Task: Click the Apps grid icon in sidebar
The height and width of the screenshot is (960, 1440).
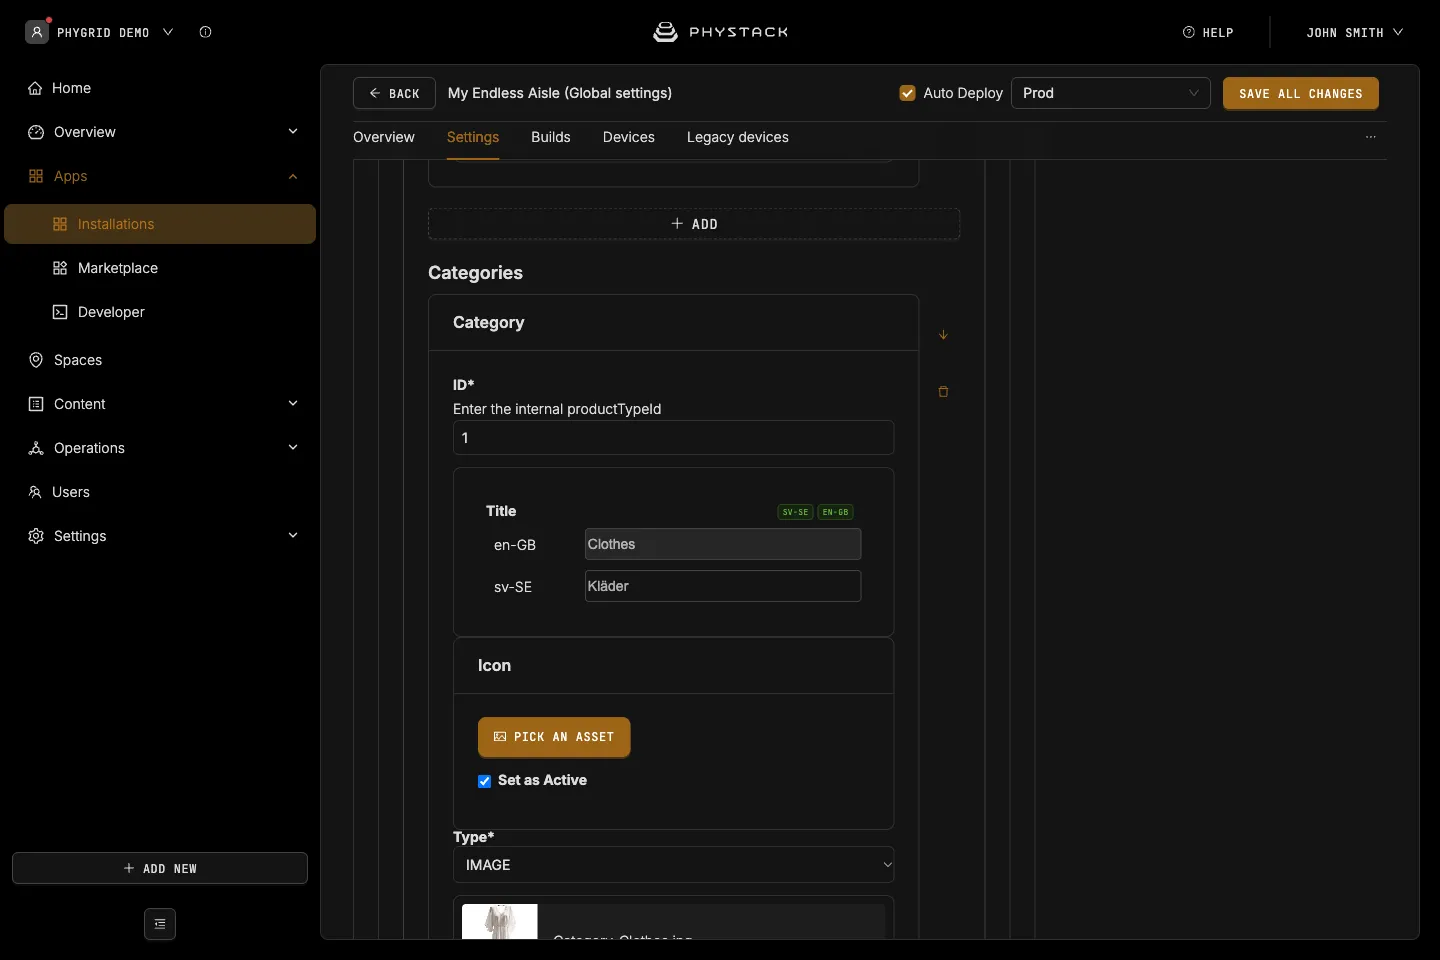Action: click(36, 176)
